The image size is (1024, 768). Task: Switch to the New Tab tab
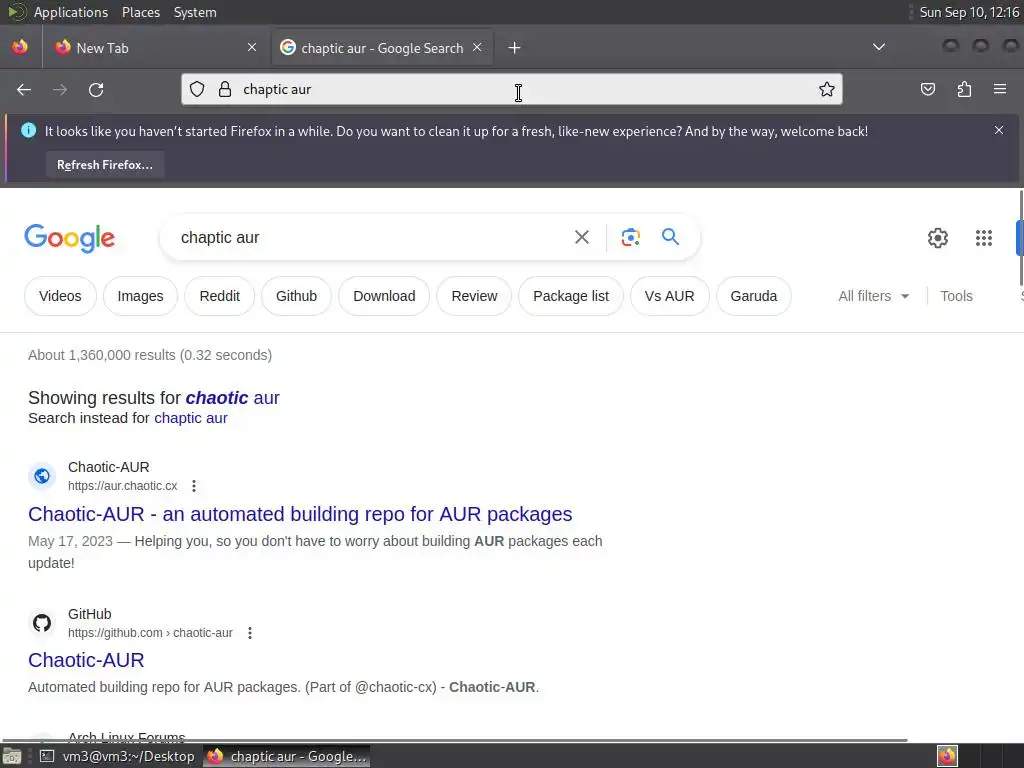coord(157,48)
